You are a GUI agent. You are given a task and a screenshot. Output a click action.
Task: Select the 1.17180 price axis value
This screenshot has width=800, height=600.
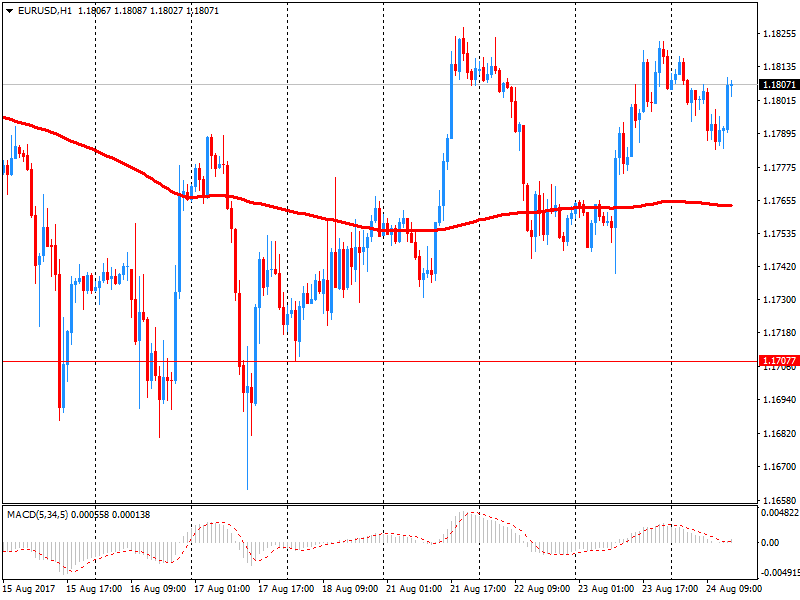779,333
